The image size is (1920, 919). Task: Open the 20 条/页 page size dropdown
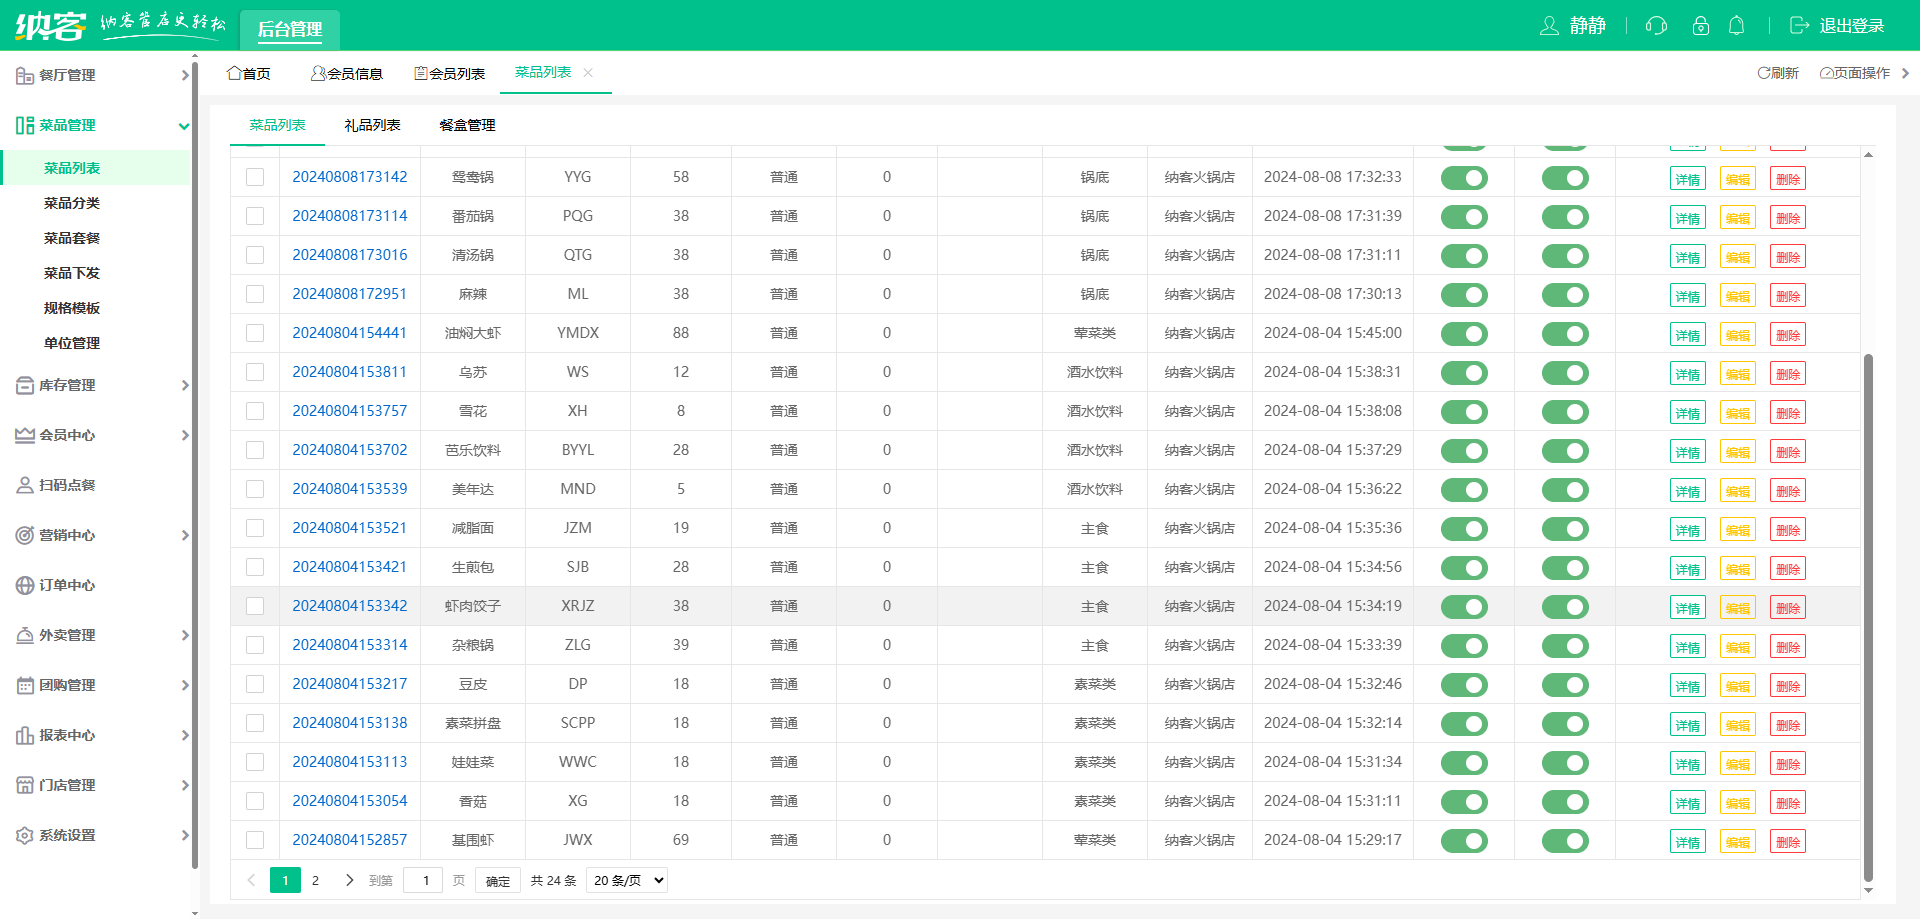[x=627, y=881]
